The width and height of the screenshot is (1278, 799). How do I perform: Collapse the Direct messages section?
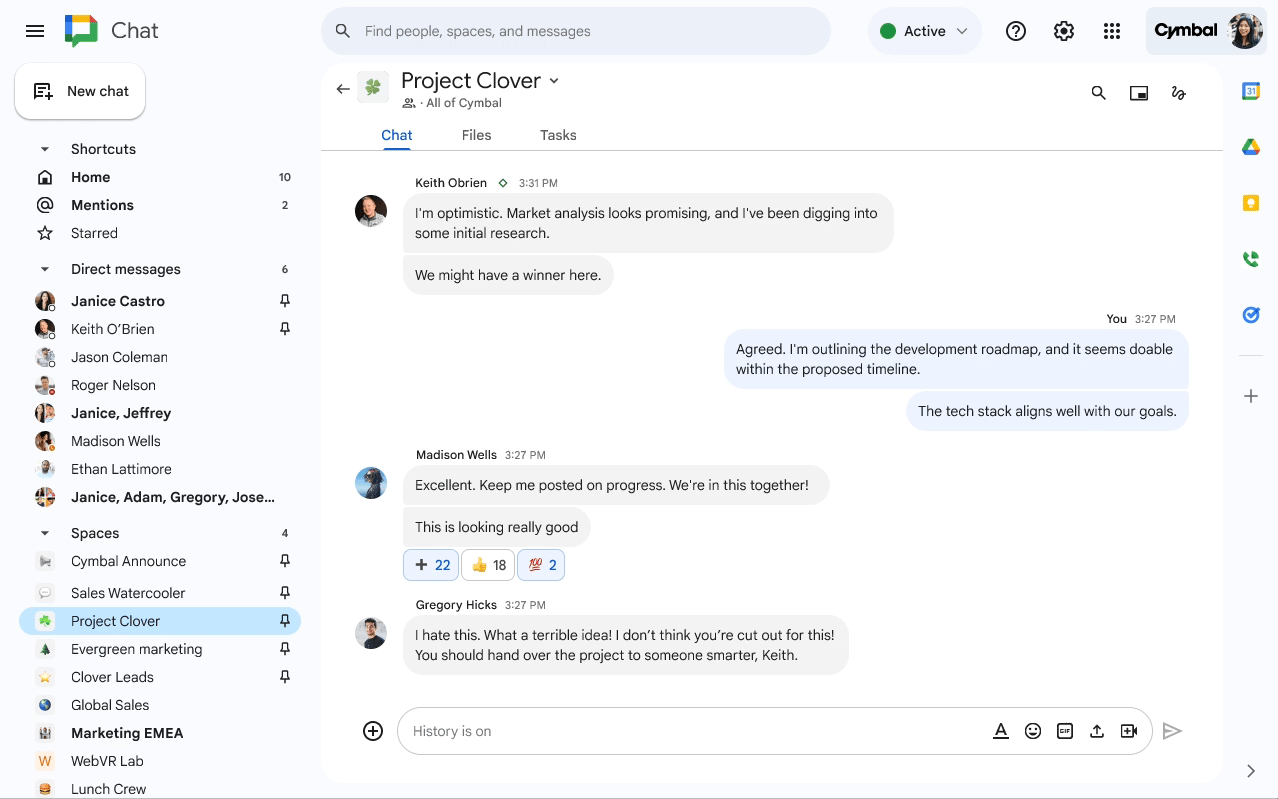(x=44, y=269)
